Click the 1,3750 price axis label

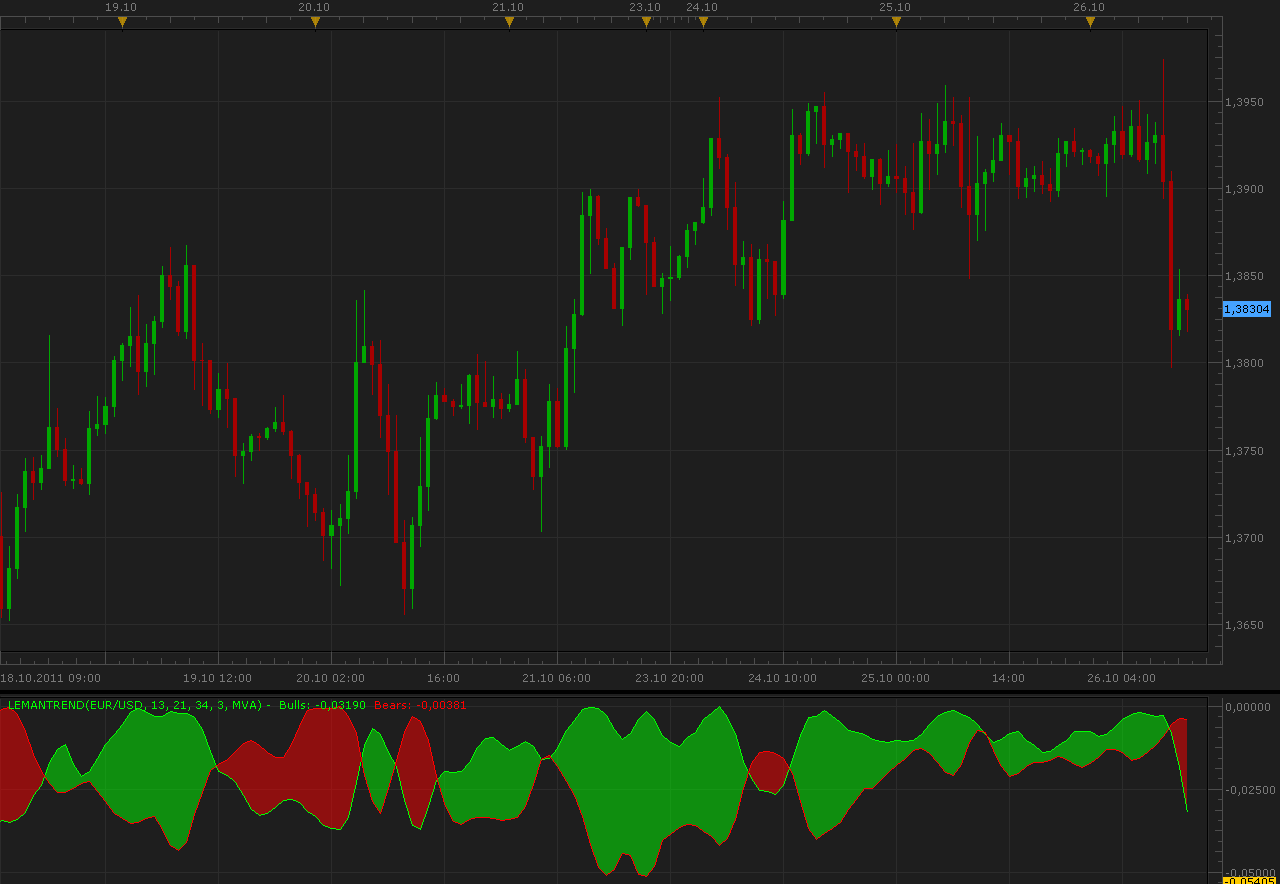click(1246, 451)
